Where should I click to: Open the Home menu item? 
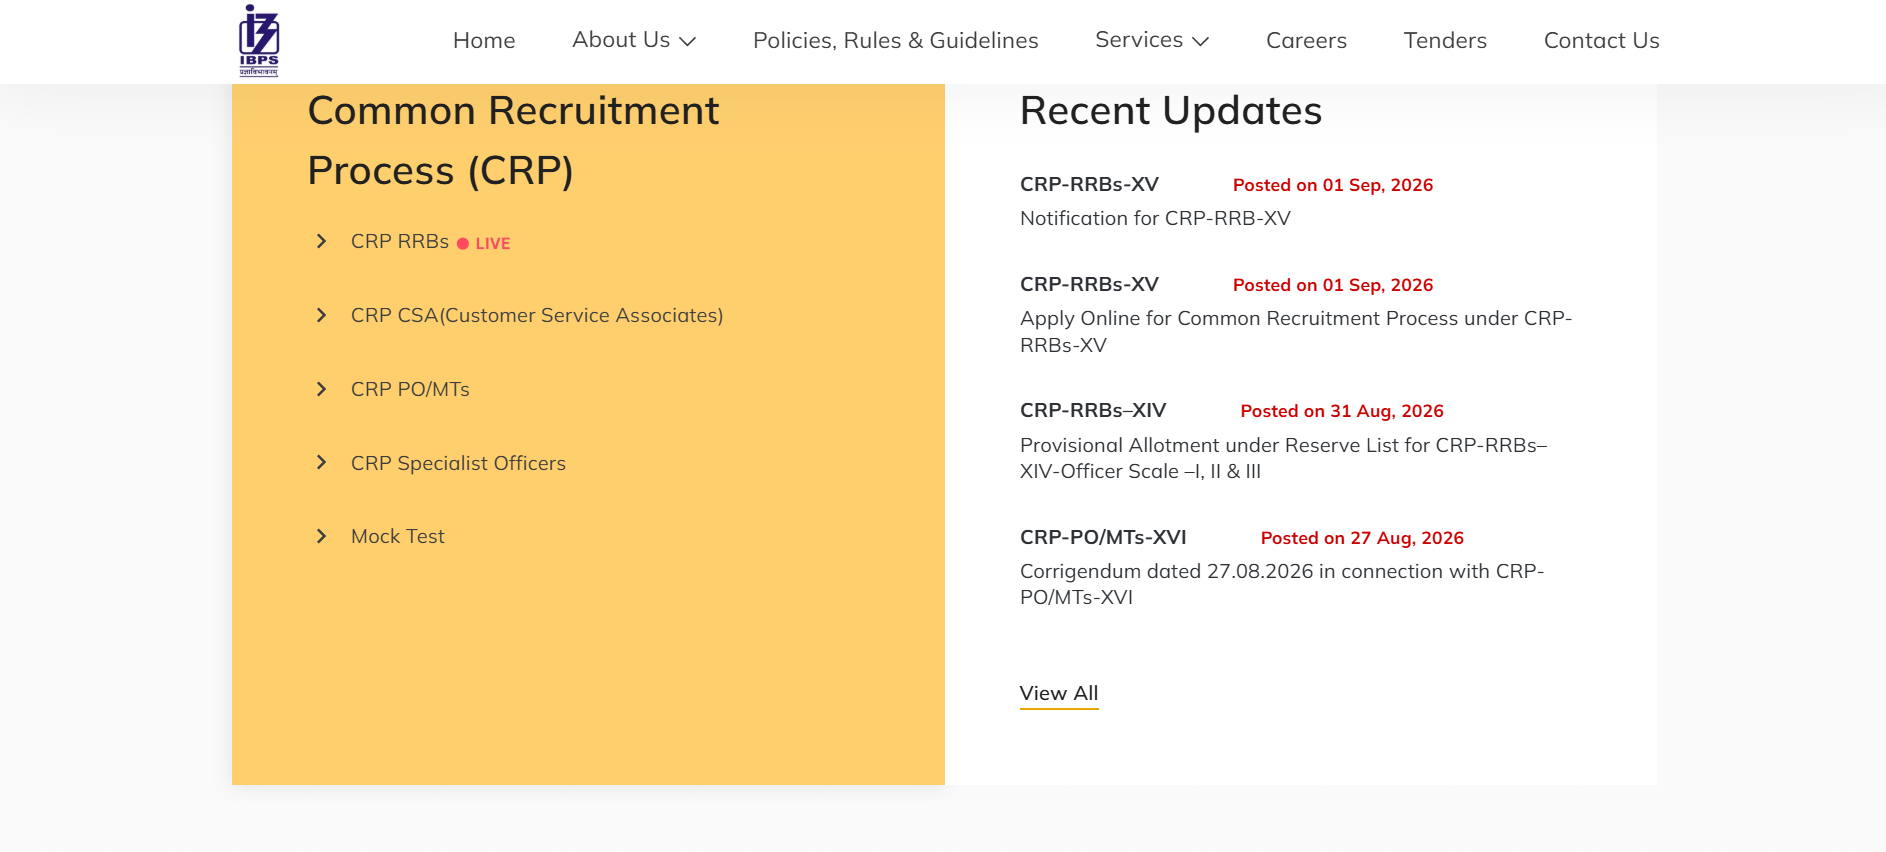click(484, 41)
